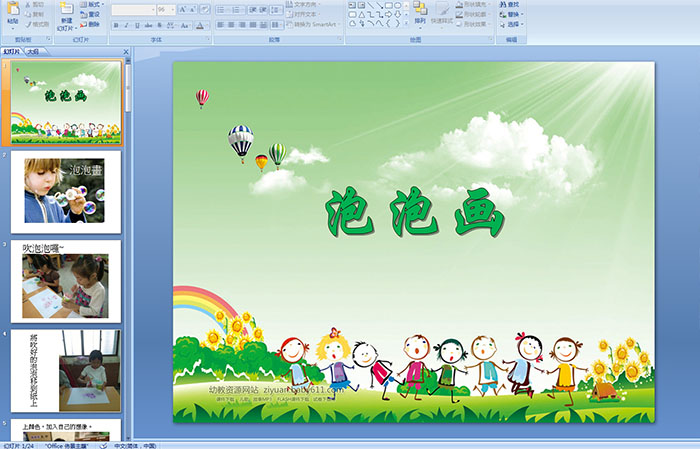Open Shape Outline (形状轮廓) color control
Image resolution: width=700 pixels, height=449 pixels.
click(x=473, y=14)
